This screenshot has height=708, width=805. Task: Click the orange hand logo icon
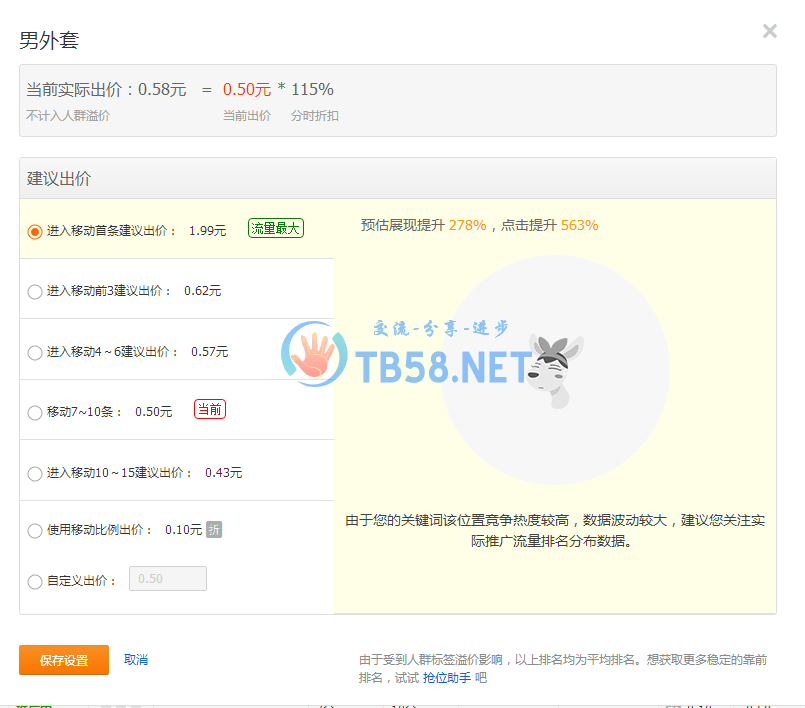click(314, 356)
